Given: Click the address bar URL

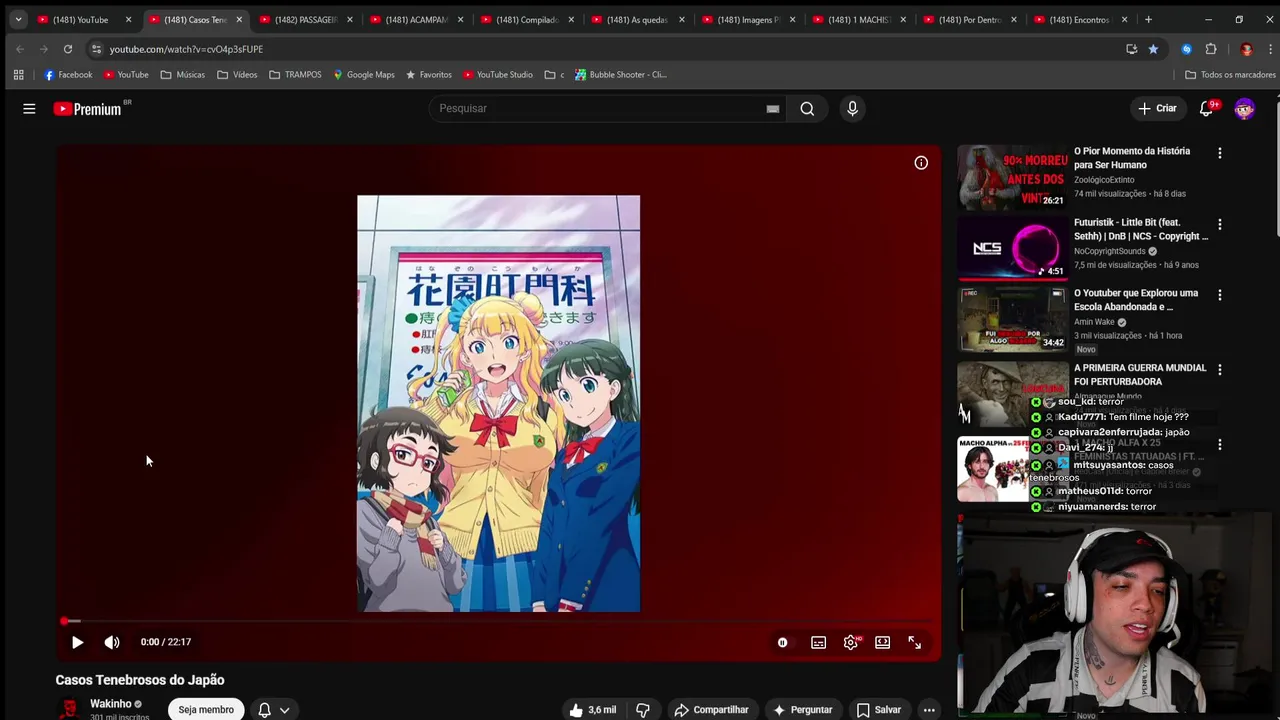Looking at the screenshot, I should click(186, 49).
